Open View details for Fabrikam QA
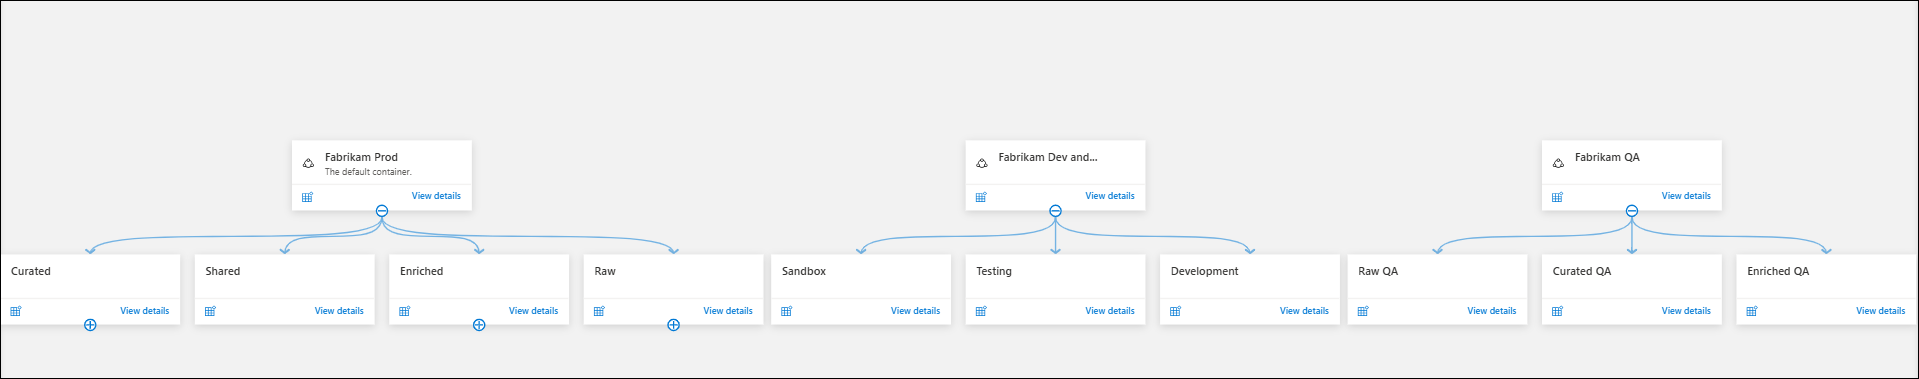1919x379 pixels. click(1686, 196)
